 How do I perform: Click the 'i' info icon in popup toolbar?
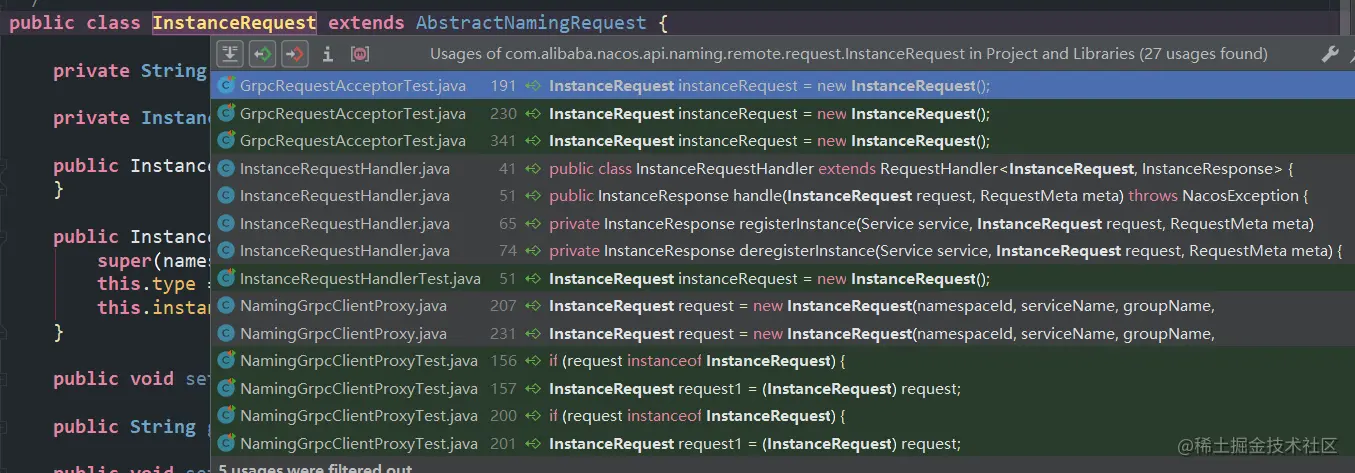tap(327, 54)
